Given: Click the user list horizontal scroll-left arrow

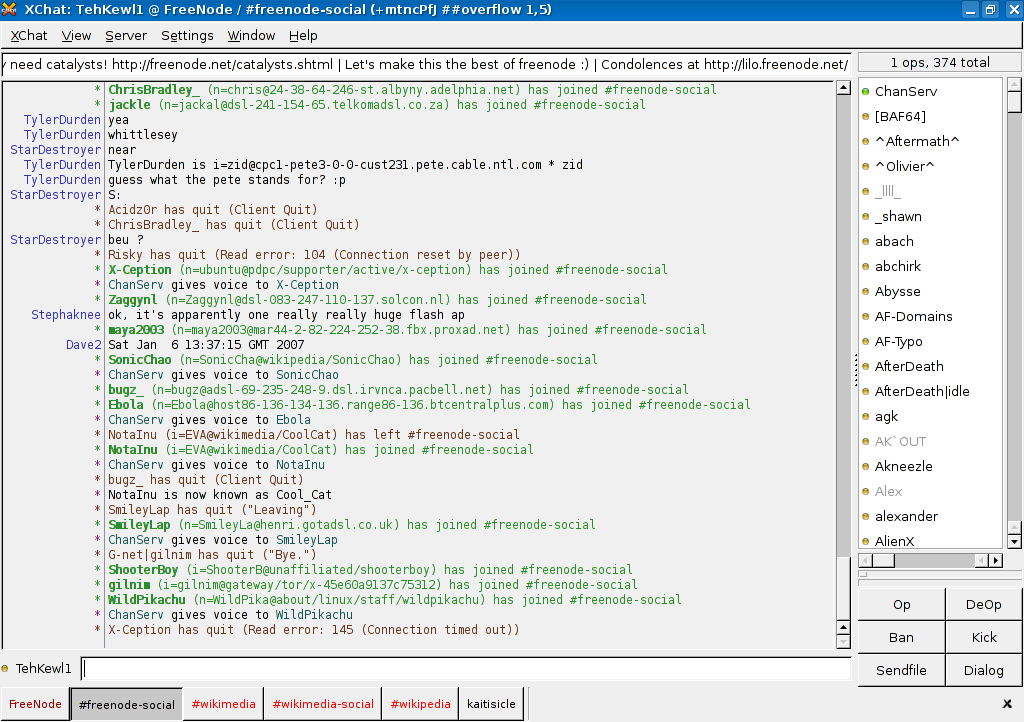Looking at the screenshot, I should tap(865, 560).
